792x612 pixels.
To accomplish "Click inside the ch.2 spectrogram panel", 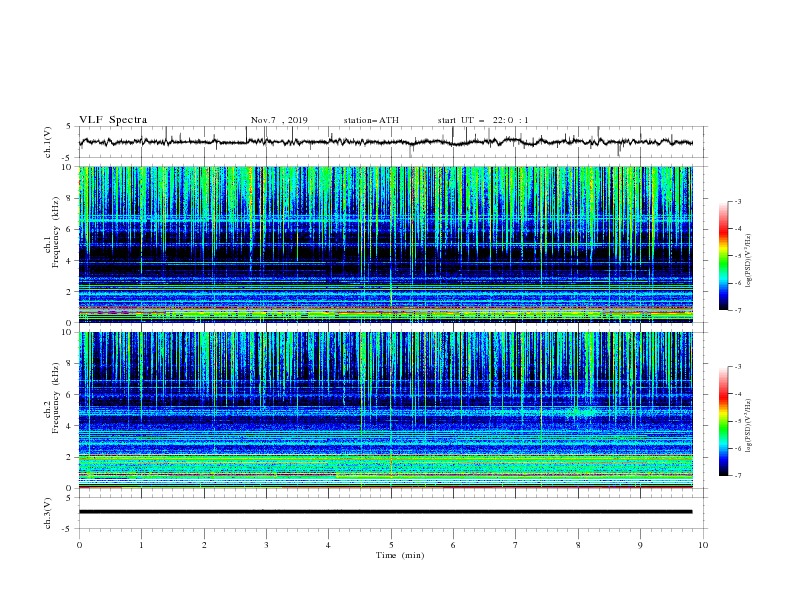I will click(385, 410).
